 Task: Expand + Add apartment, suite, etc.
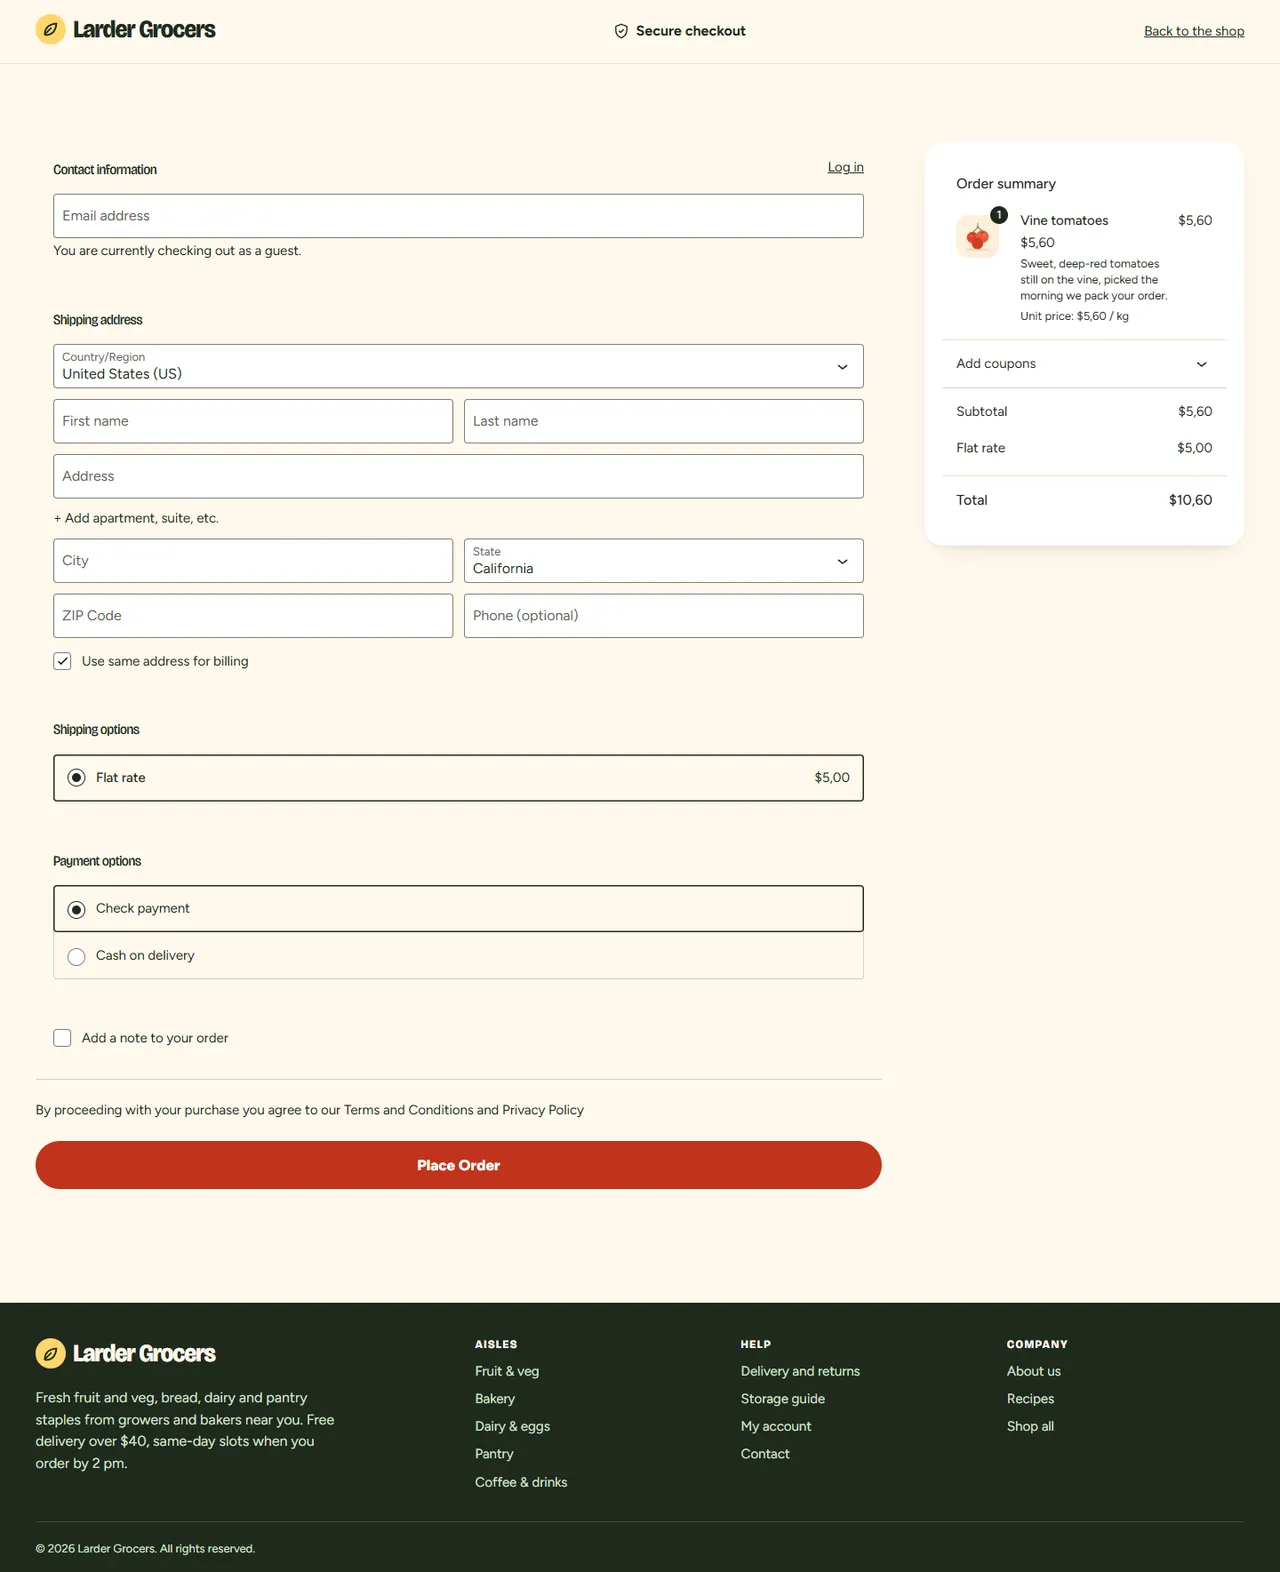pos(136,518)
